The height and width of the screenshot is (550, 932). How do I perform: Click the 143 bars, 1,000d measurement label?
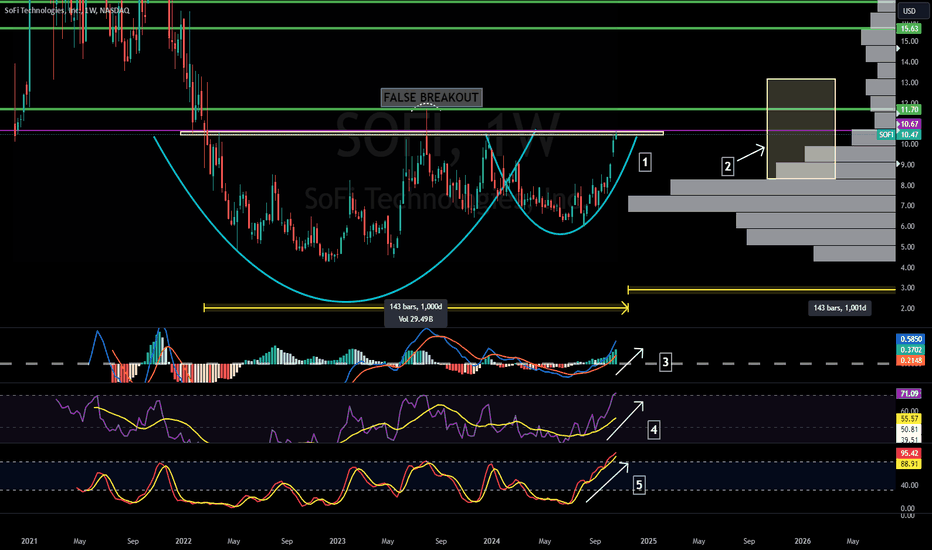[x=416, y=307]
